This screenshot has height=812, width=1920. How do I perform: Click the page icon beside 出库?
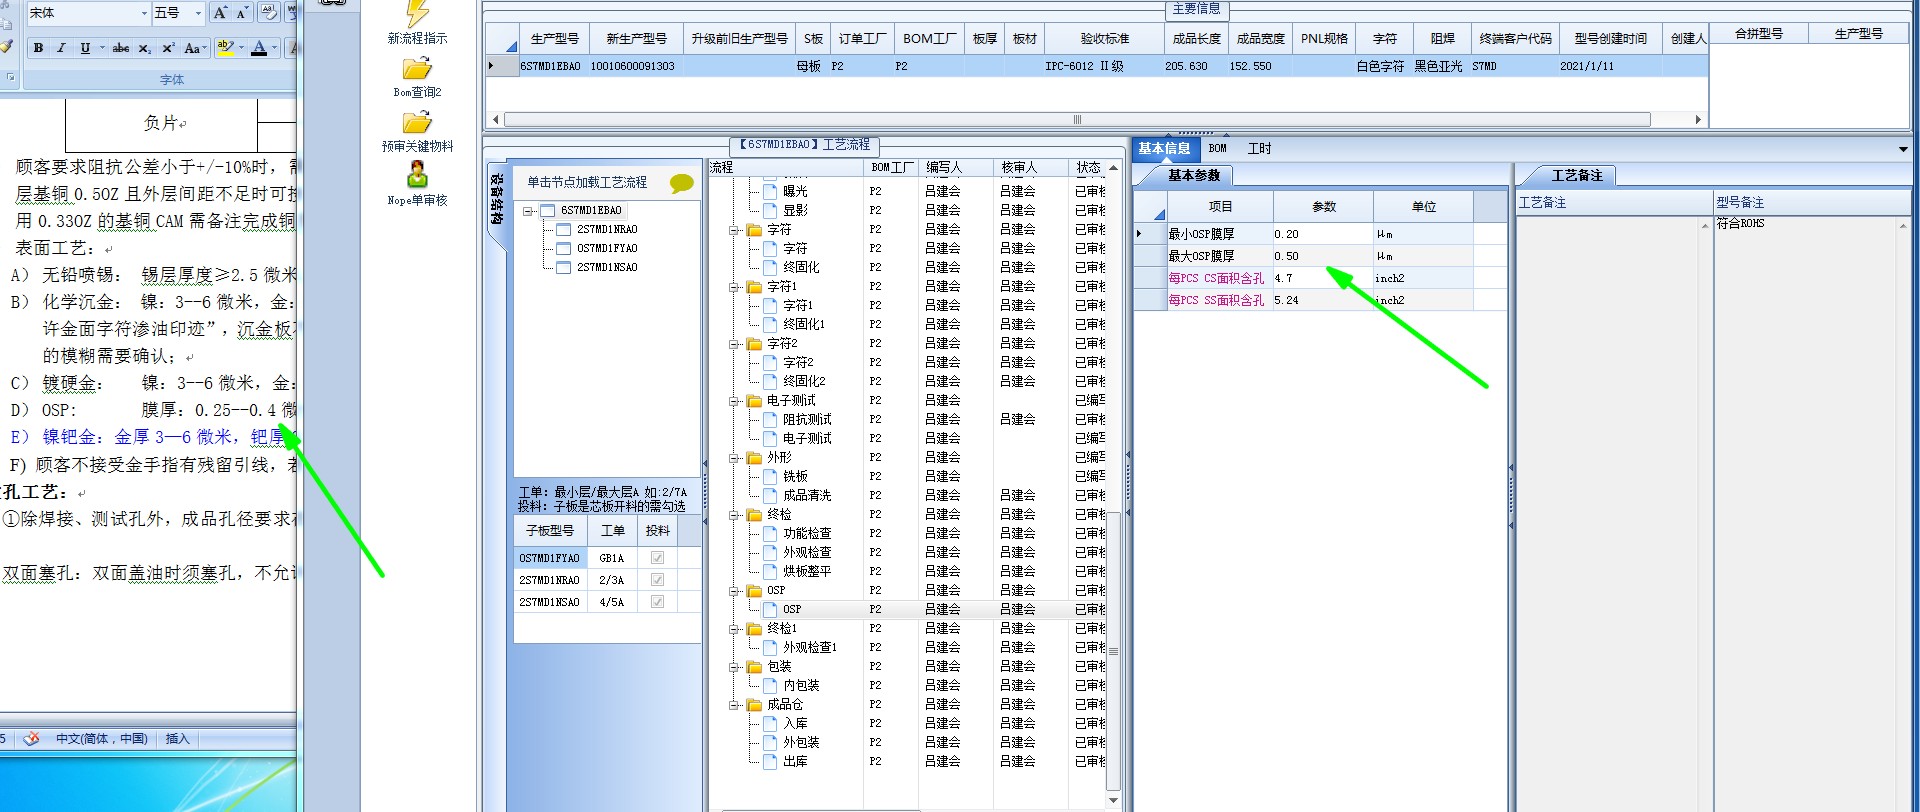[770, 761]
